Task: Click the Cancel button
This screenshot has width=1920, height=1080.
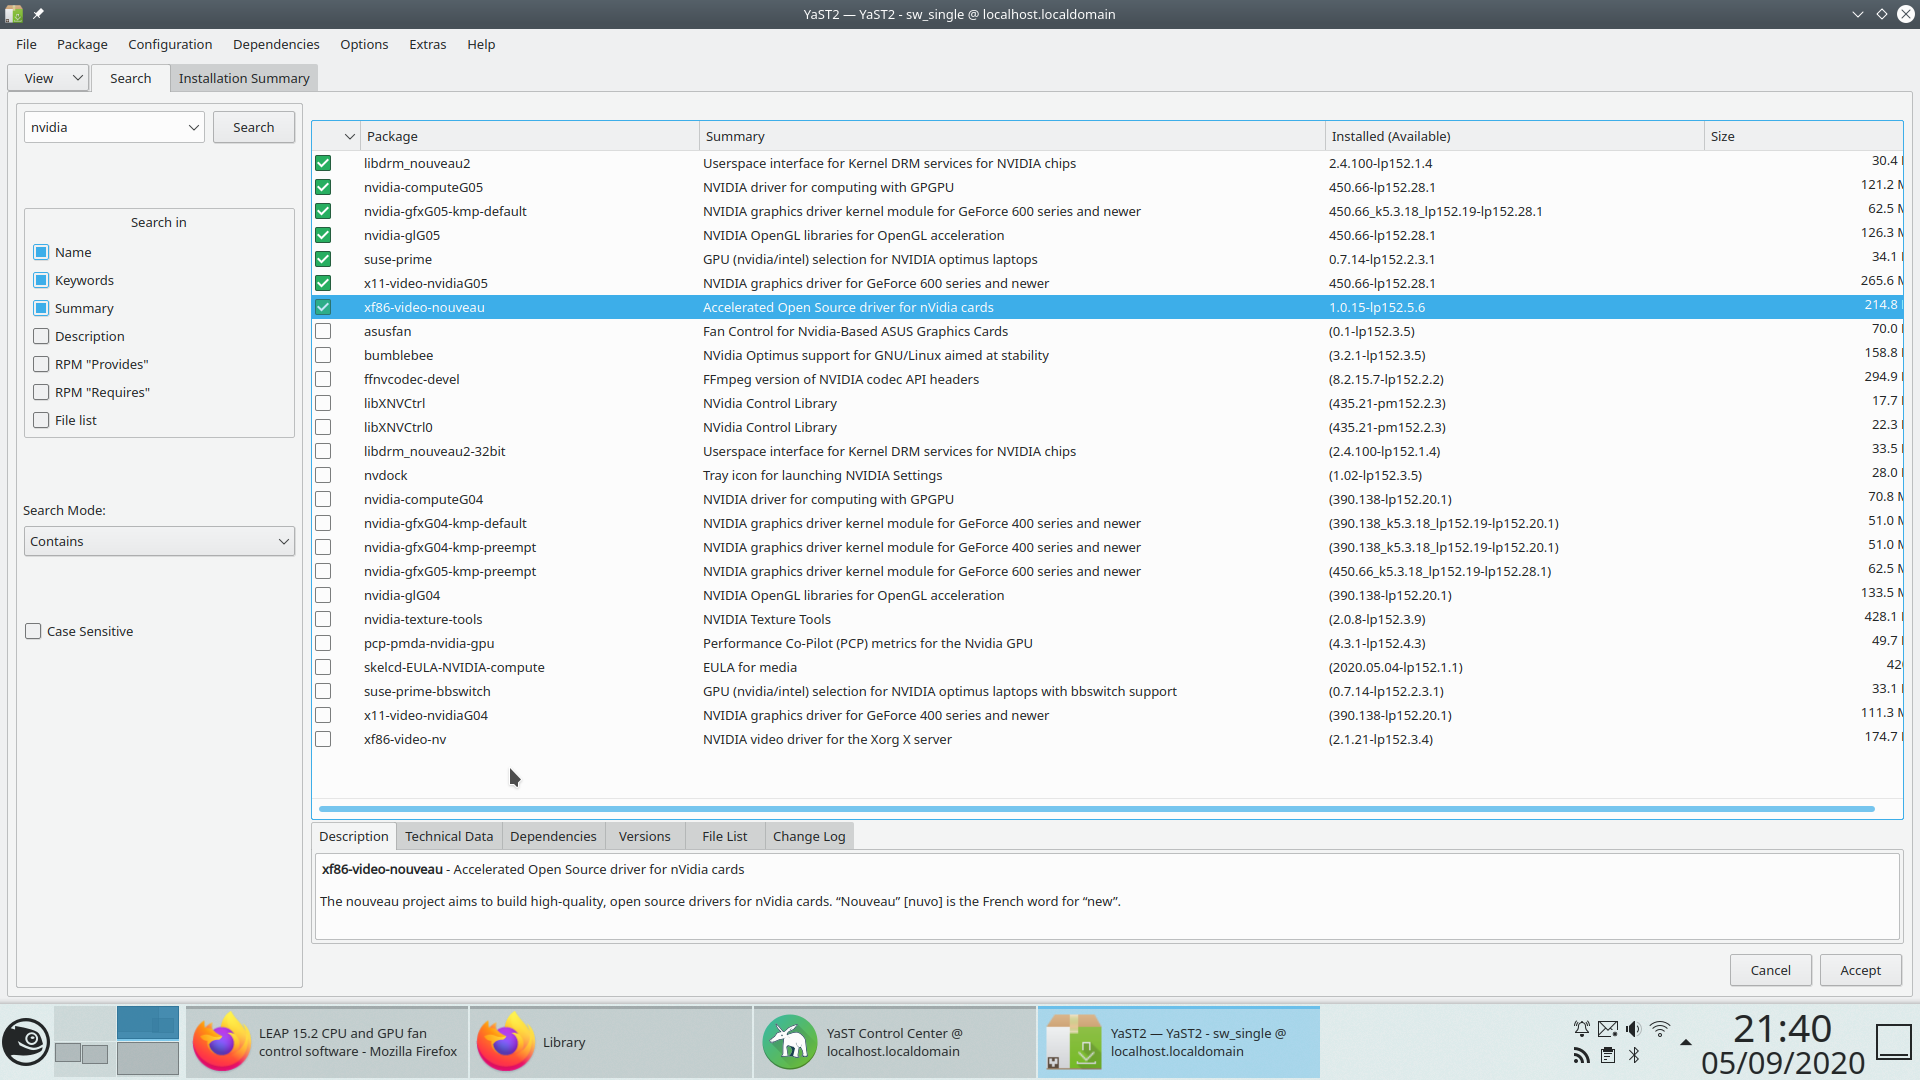Action: click(1770, 970)
